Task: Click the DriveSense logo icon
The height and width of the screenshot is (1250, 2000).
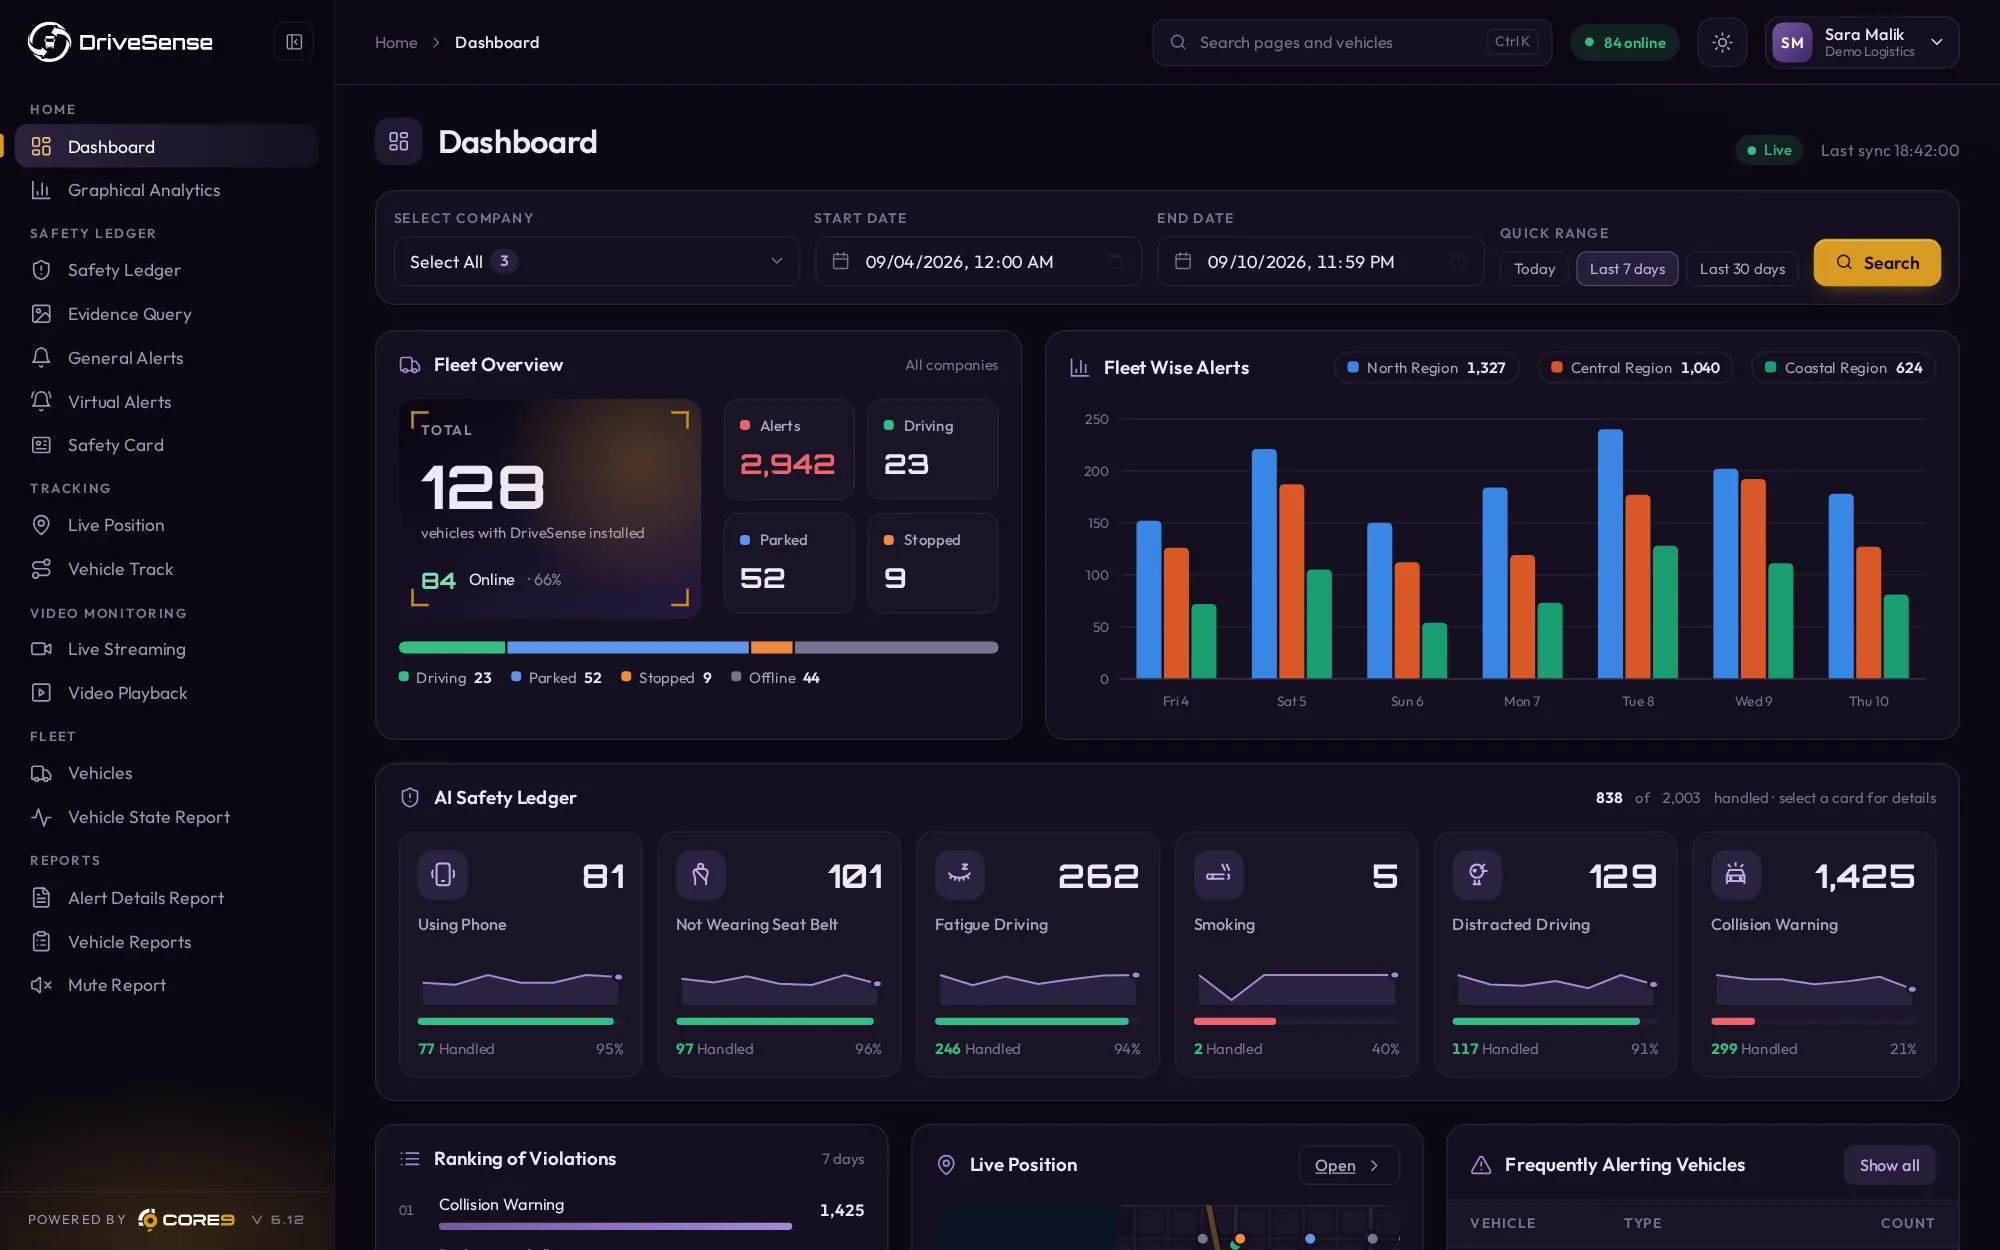Action: click(48, 42)
